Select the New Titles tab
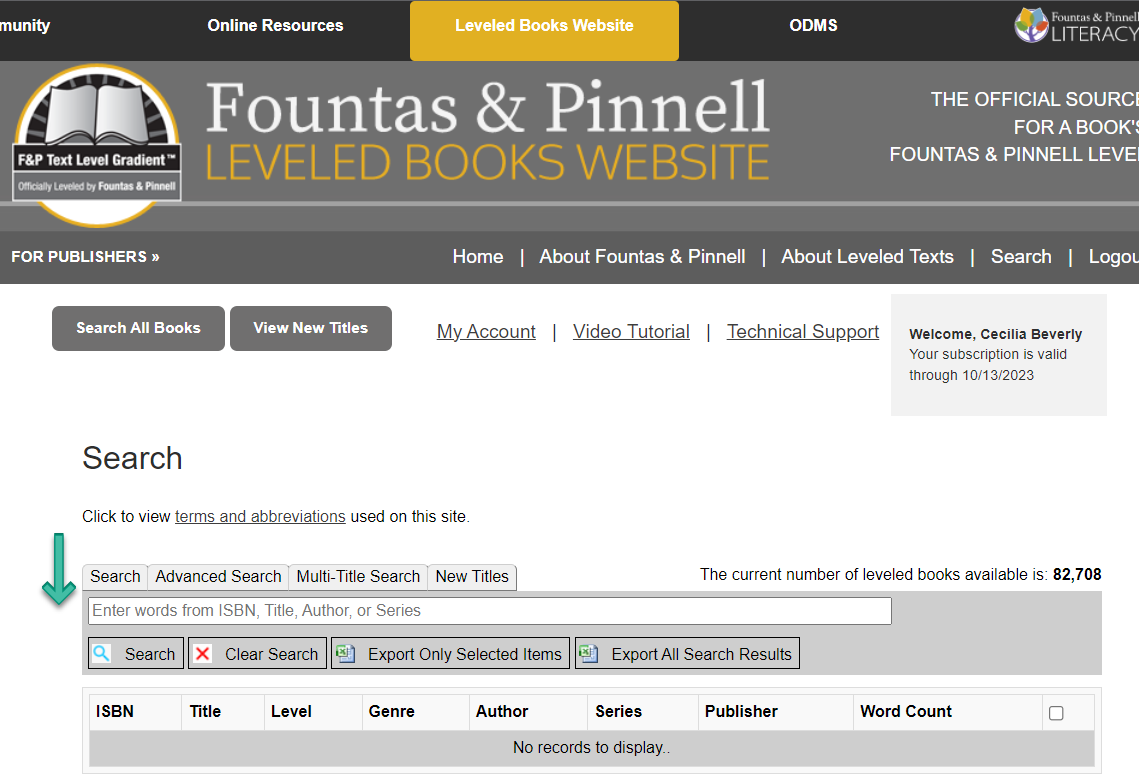 (x=472, y=577)
